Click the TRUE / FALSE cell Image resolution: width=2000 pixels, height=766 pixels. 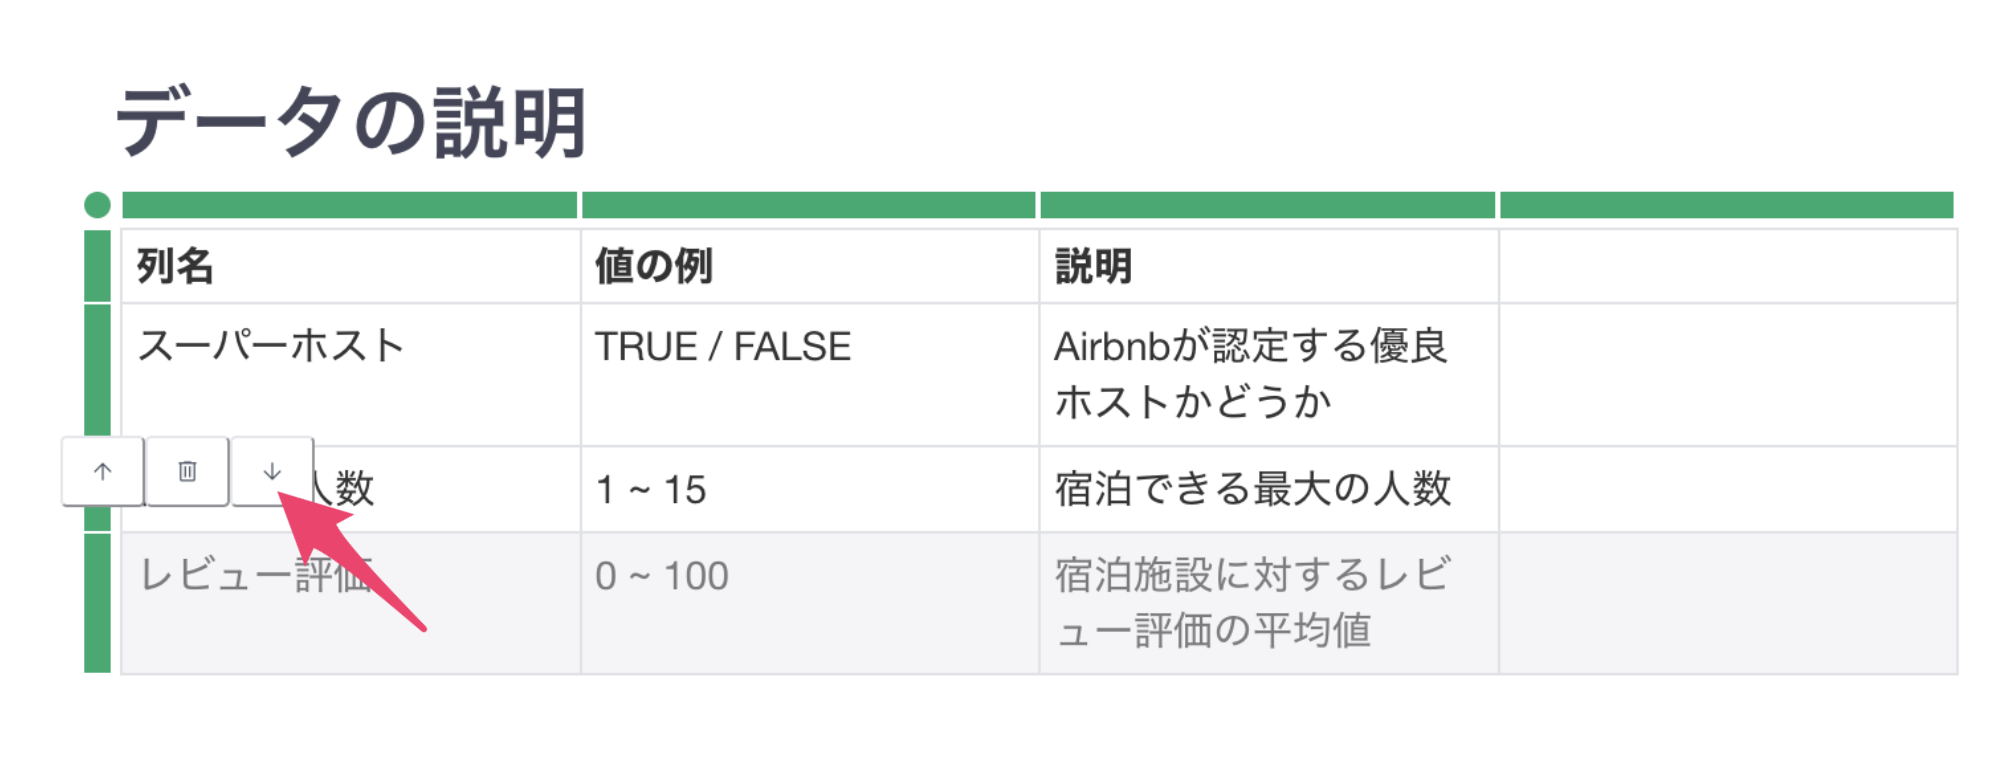[810, 375]
